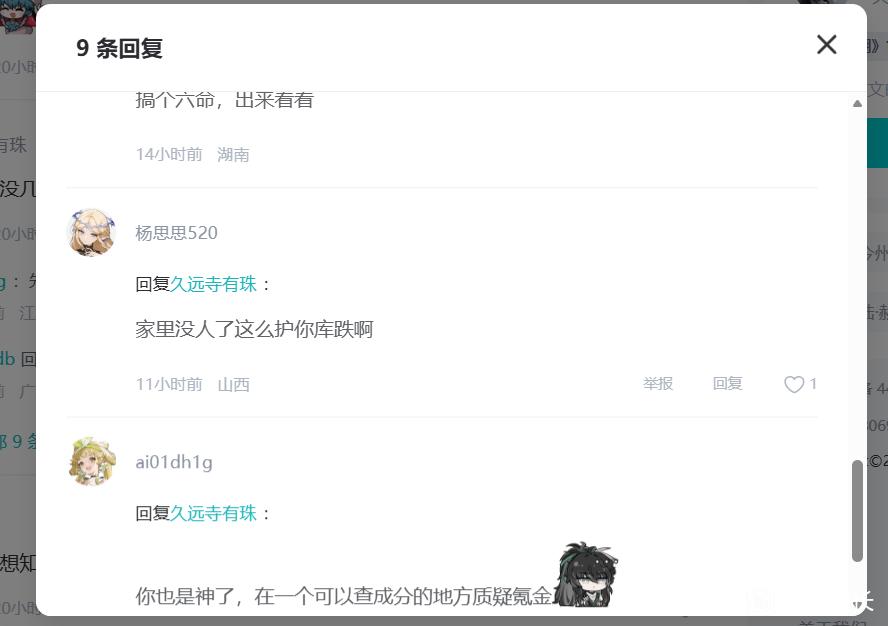Click the 14小时前 timestamp
The image size is (888, 626).
(169, 154)
